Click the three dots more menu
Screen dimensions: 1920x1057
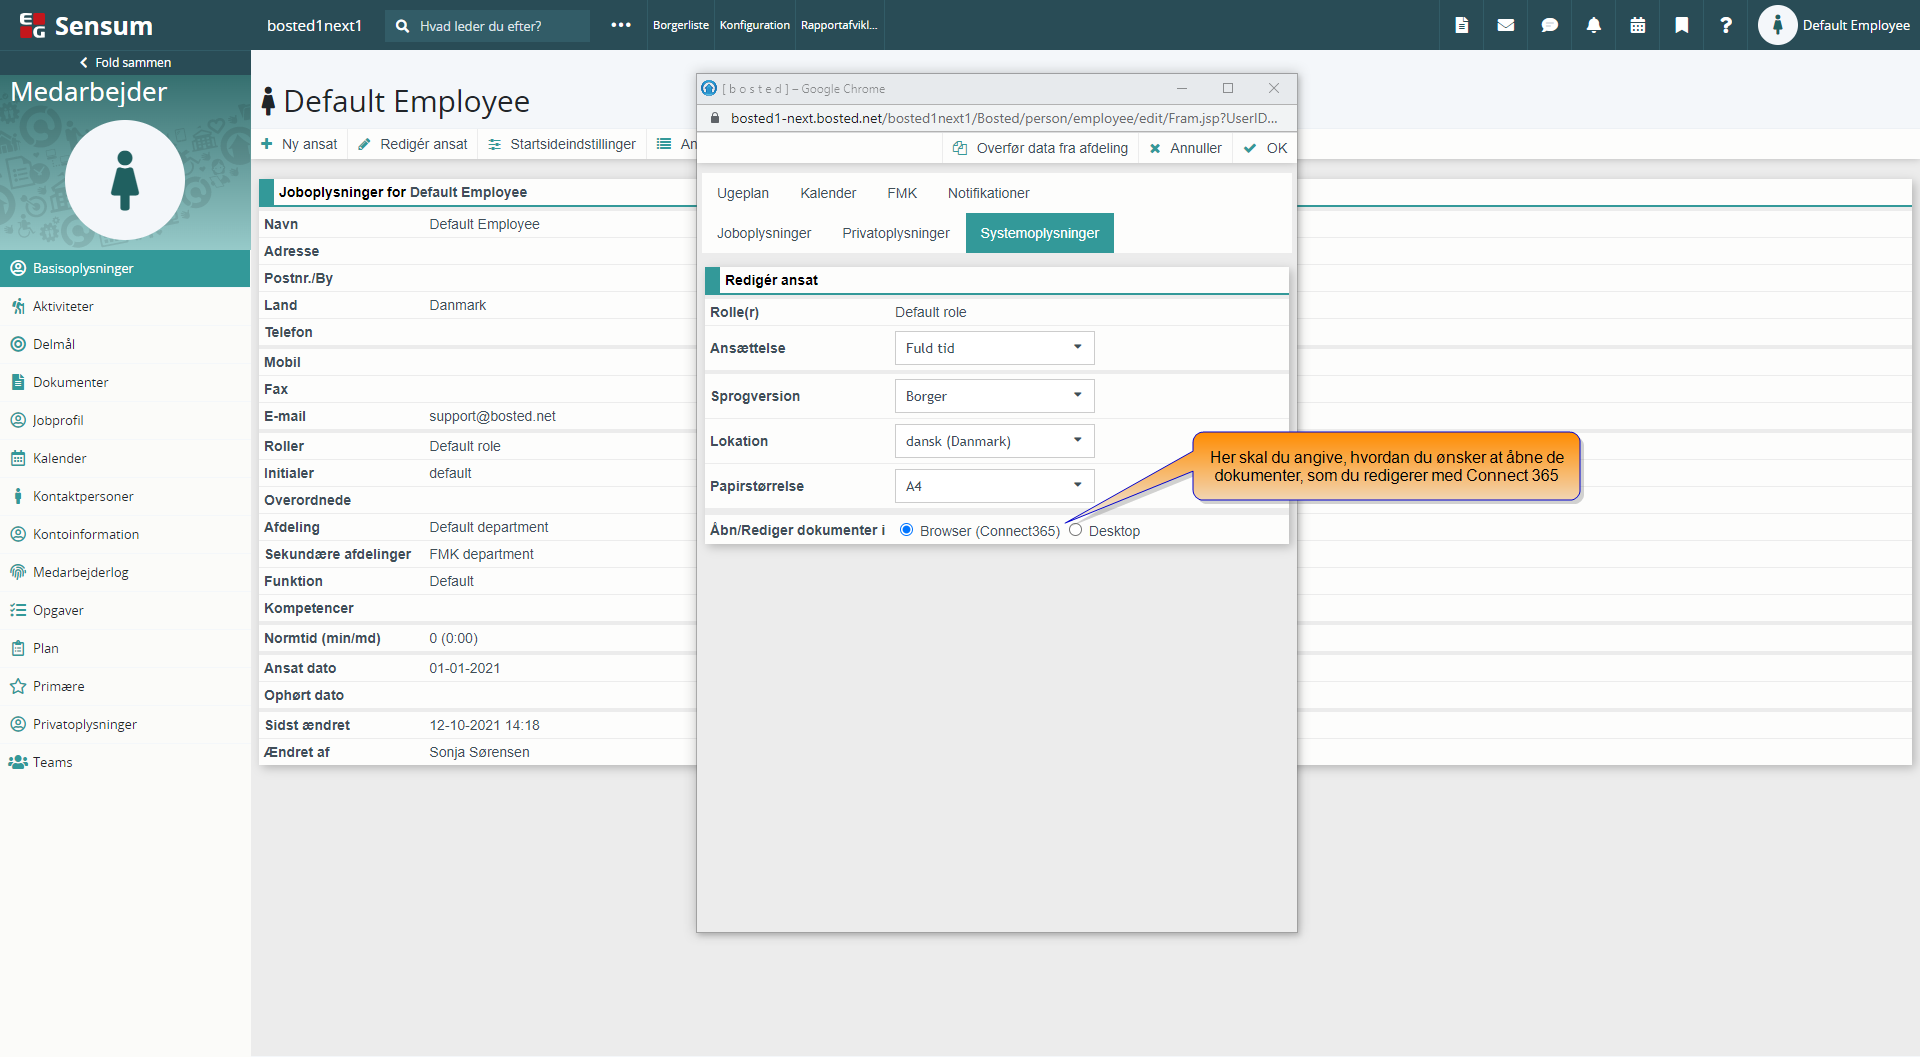point(620,25)
